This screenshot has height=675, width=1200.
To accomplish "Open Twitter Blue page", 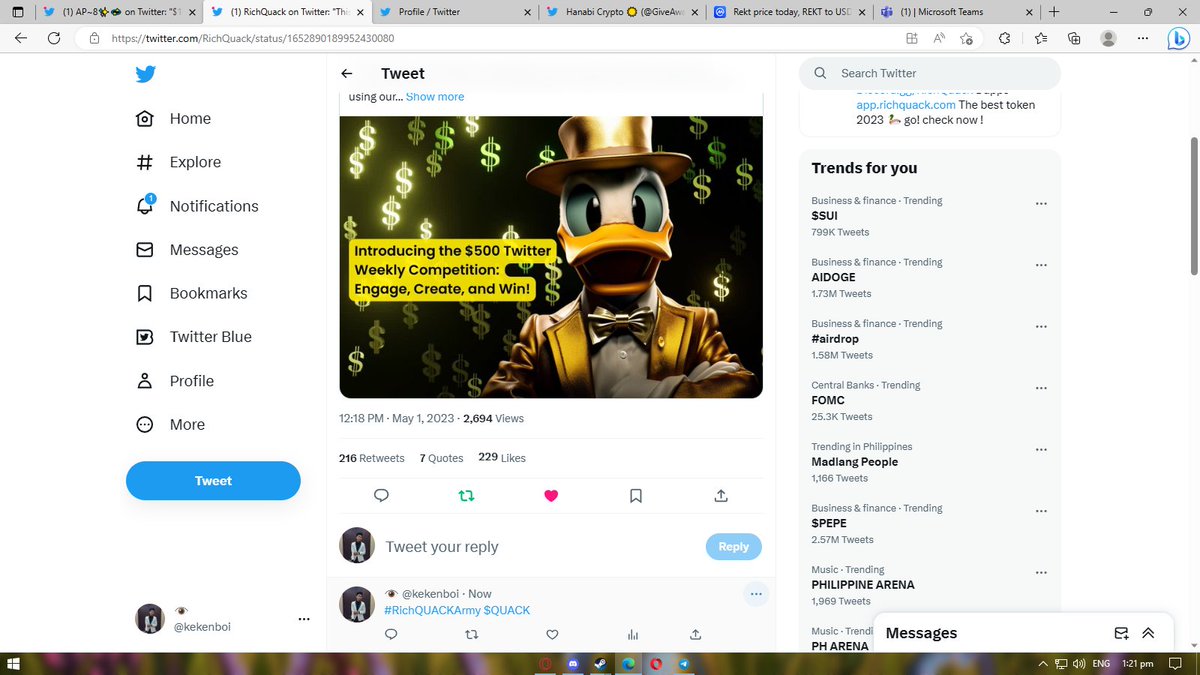I will [194, 337].
